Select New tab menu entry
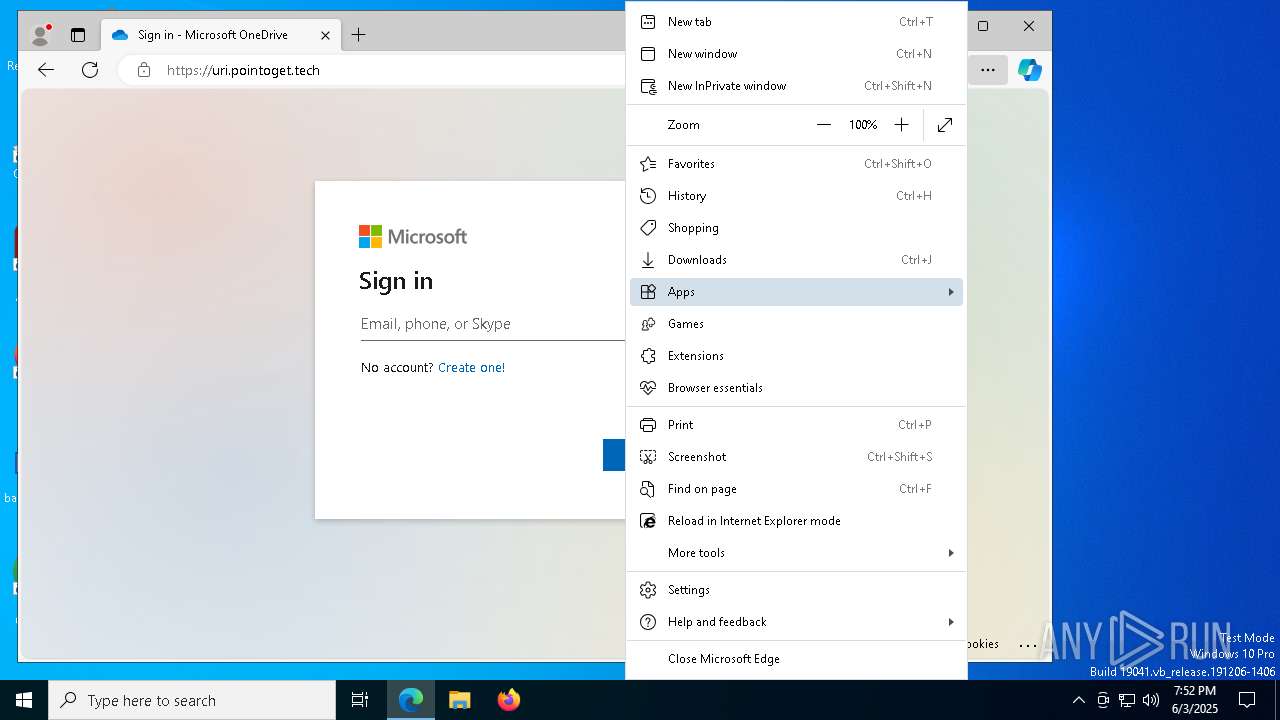This screenshot has height=720, width=1280. pyautogui.click(x=796, y=22)
